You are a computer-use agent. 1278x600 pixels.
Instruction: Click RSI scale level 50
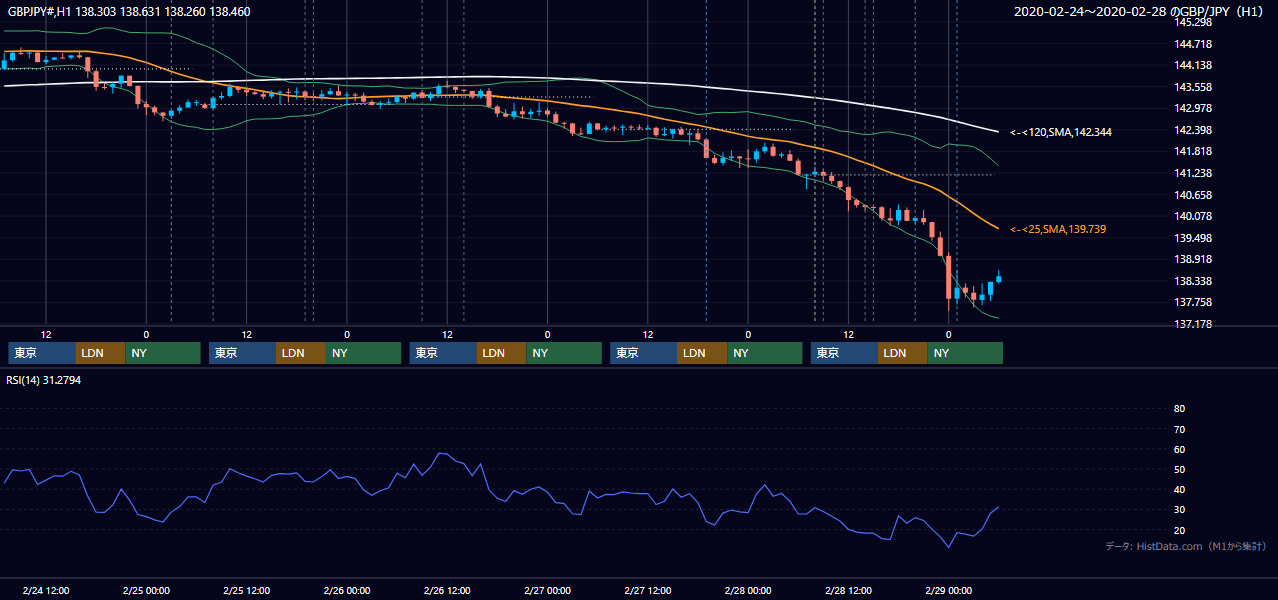1180,469
